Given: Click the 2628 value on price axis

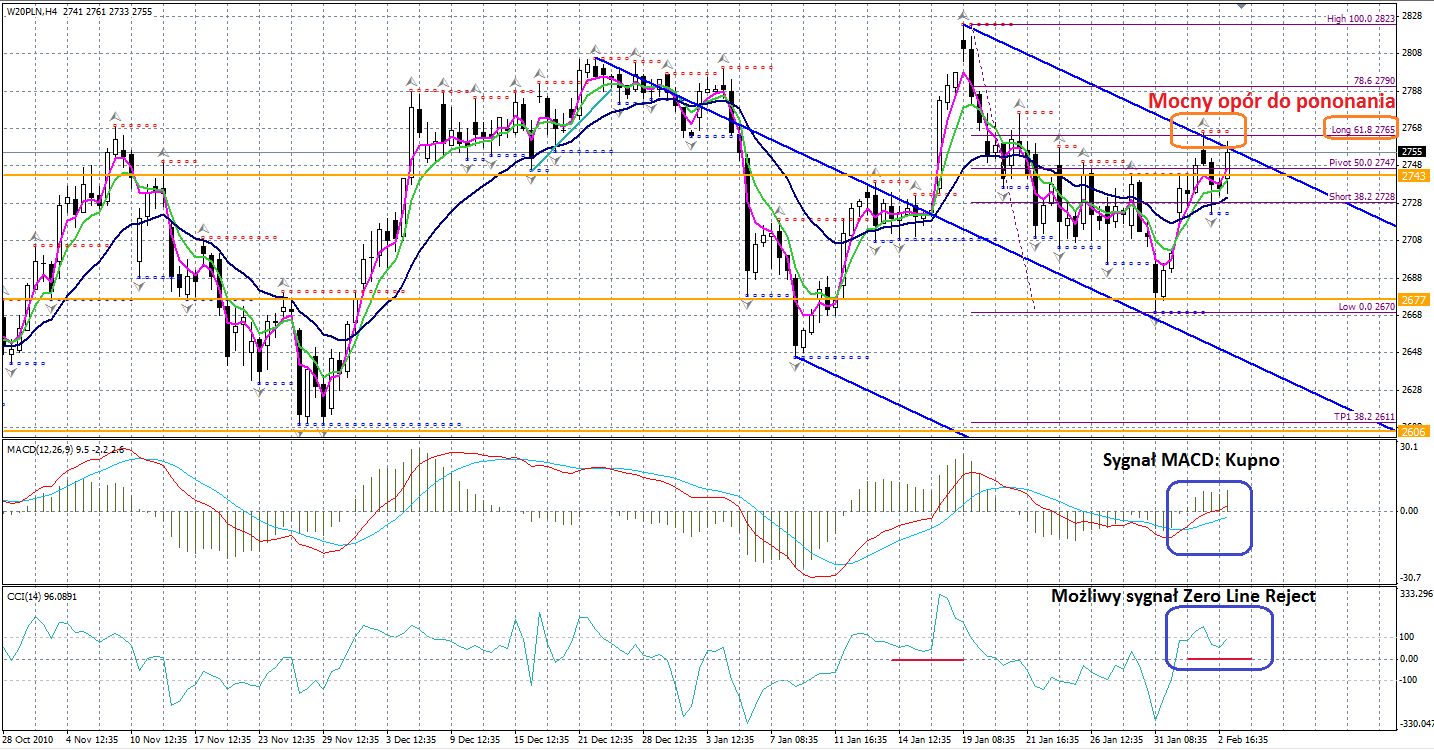Looking at the screenshot, I should (1412, 389).
